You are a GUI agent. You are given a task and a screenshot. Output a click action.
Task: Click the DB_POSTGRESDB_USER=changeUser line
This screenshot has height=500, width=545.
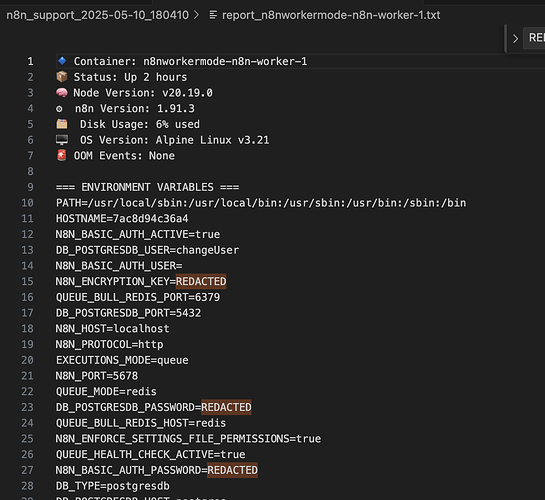147,250
